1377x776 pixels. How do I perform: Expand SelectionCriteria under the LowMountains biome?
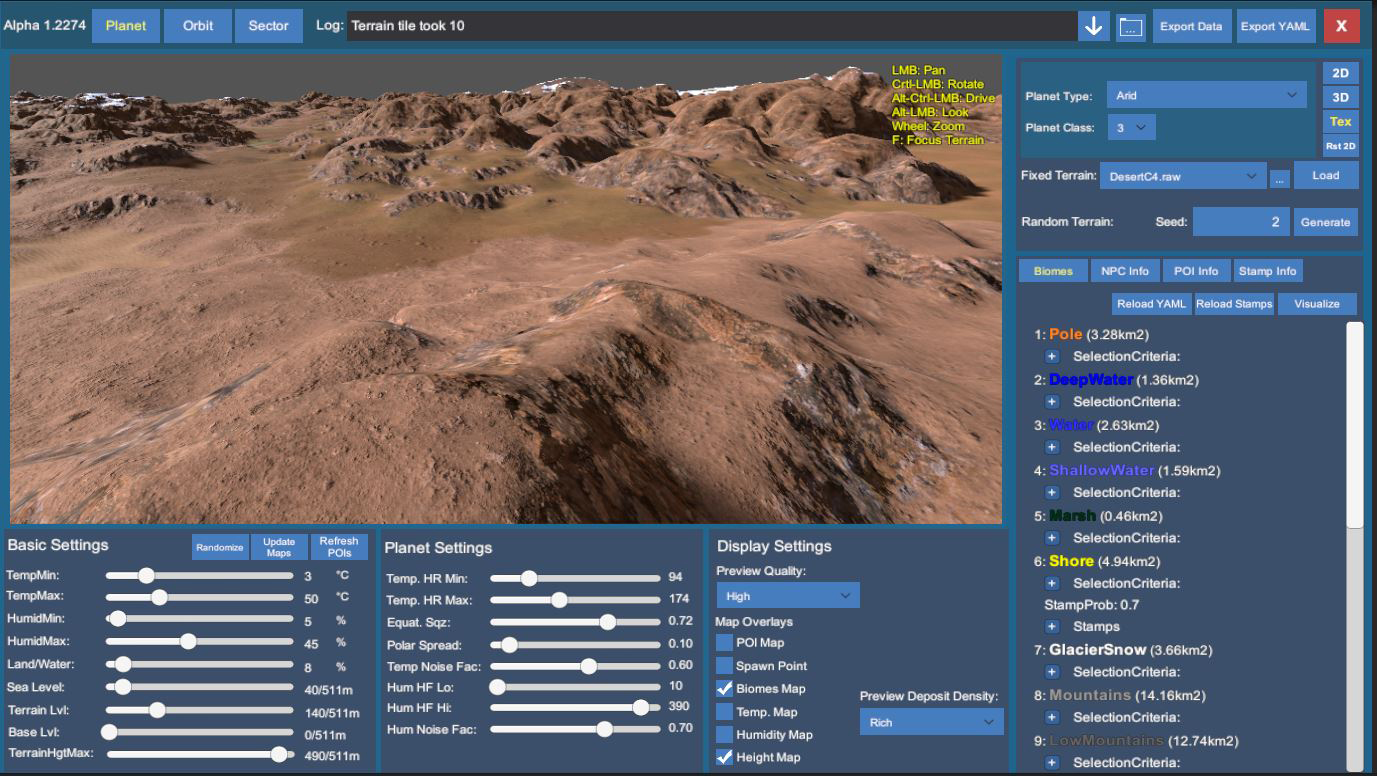coord(1052,763)
